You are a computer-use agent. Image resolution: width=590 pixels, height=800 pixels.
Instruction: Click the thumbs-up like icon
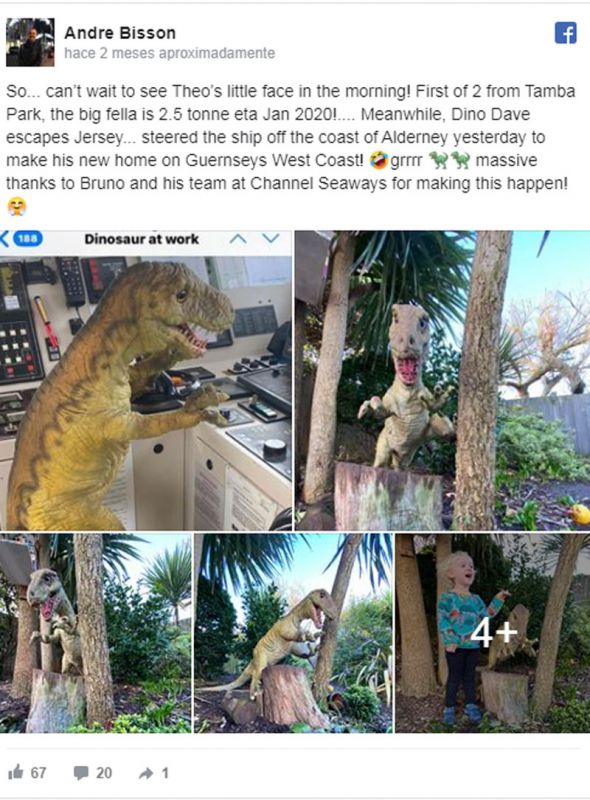pyautogui.click(x=16, y=772)
